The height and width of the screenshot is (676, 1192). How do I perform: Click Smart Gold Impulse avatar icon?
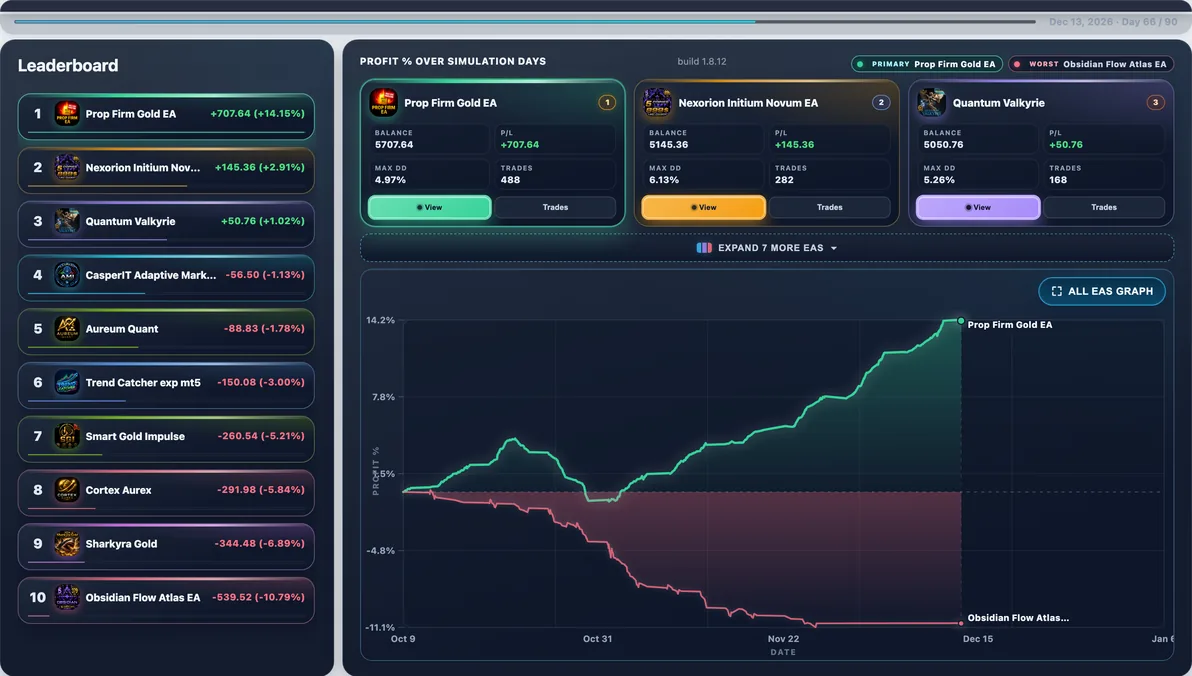click(x=67, y=436)
